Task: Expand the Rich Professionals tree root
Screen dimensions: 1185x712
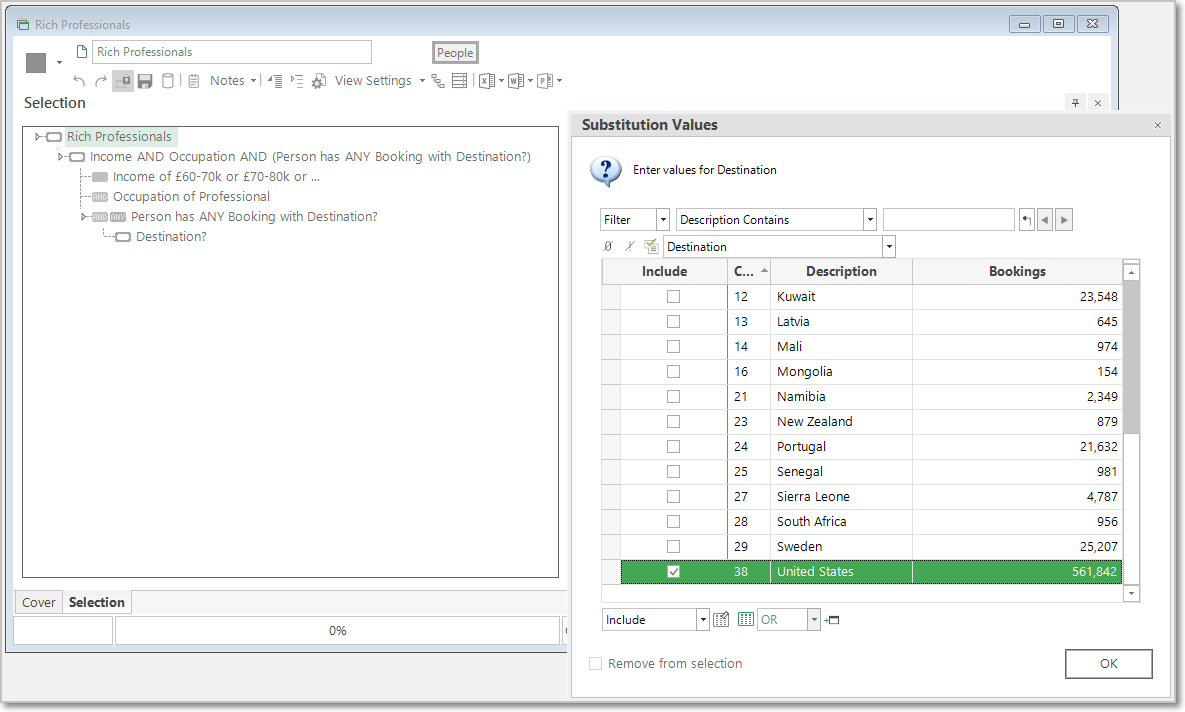Action: point(38,137)
